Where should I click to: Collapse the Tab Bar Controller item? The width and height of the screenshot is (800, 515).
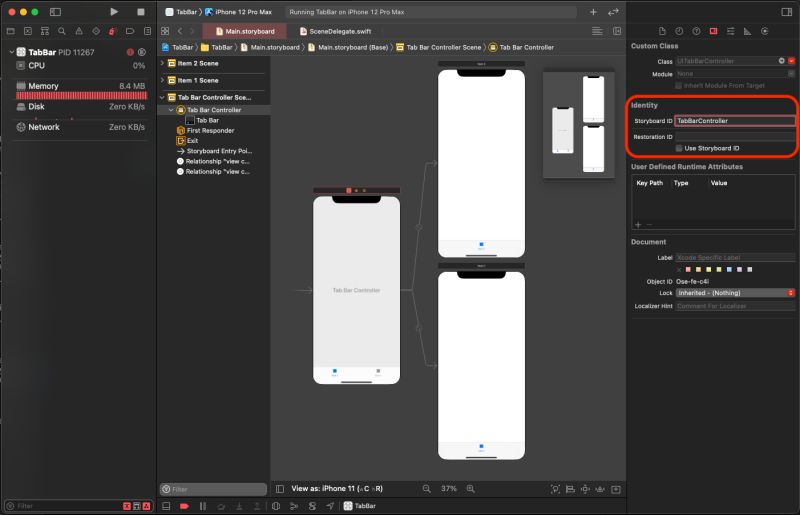click(171, 110)
